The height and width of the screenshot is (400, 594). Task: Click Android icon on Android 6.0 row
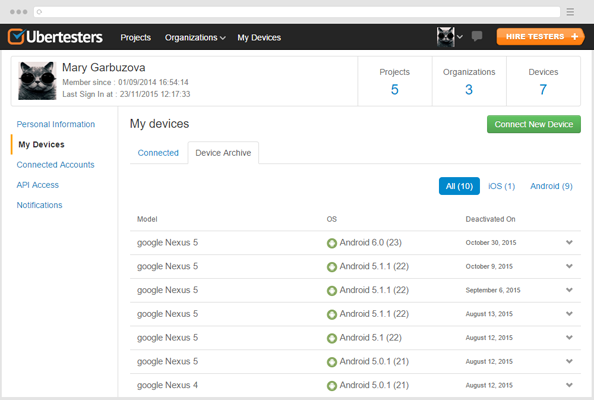pyautogui.click(x=332, y=243)
